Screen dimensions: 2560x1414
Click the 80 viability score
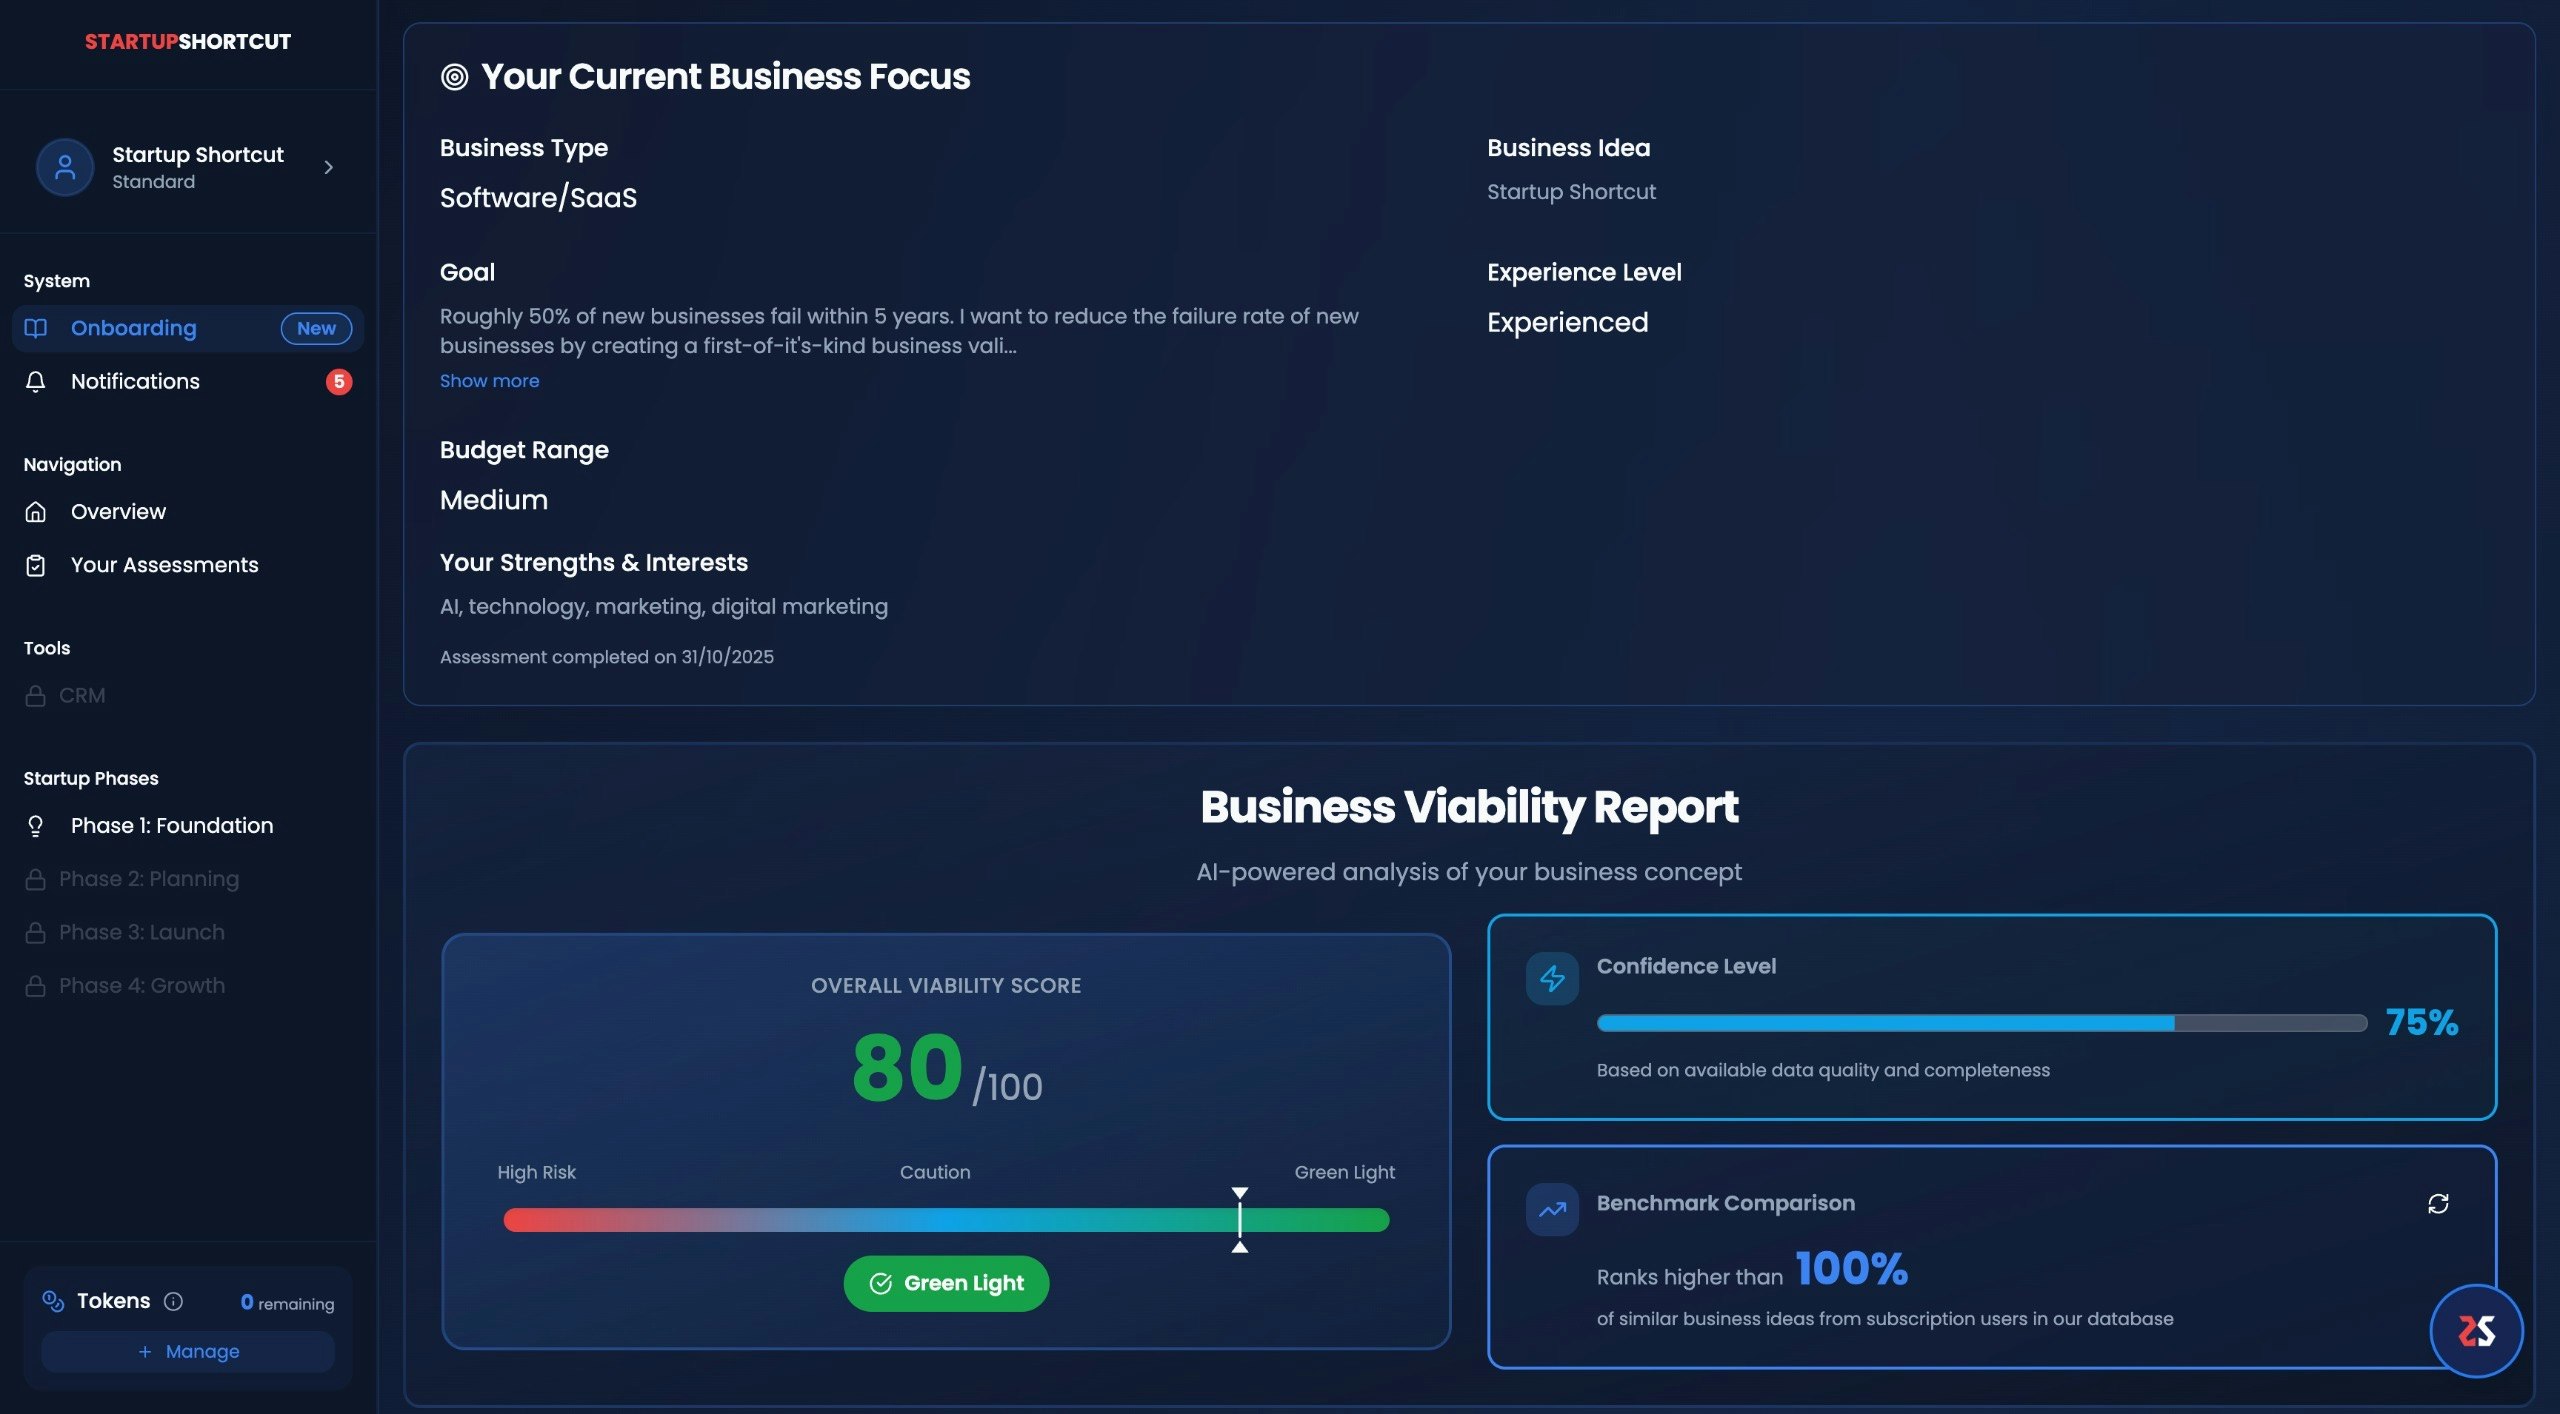tap(907, 1067)
